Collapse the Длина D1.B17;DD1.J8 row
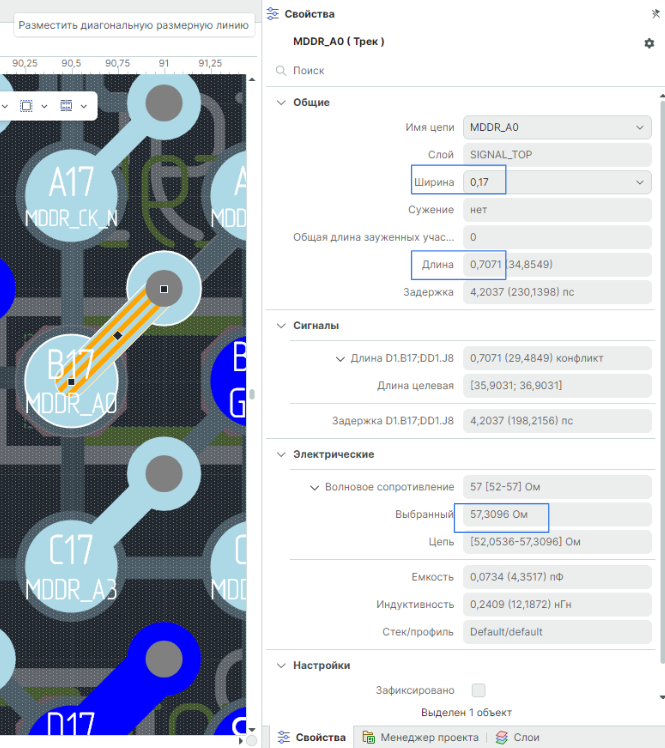The height and width of the screenshot is (748, 665). [x=340, y=359]
